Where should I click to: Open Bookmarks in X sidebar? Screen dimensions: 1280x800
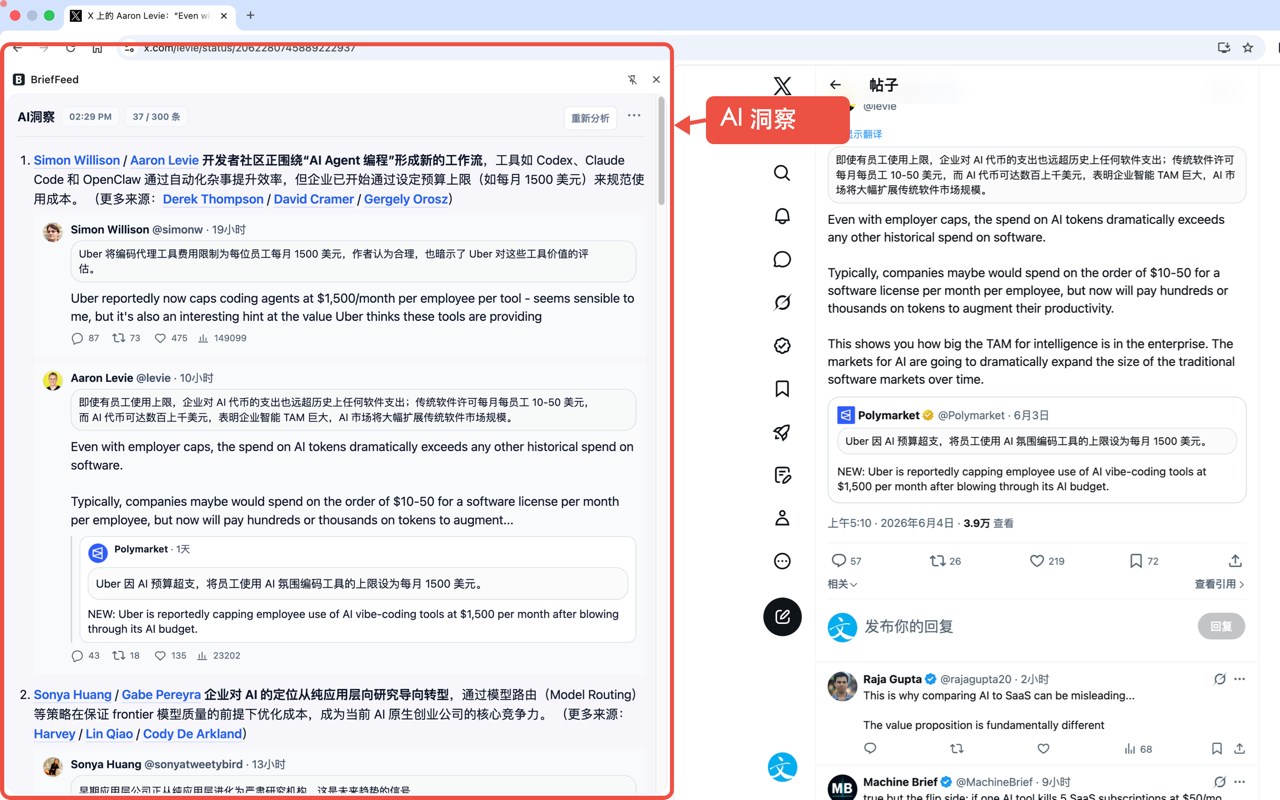(782, 389)
